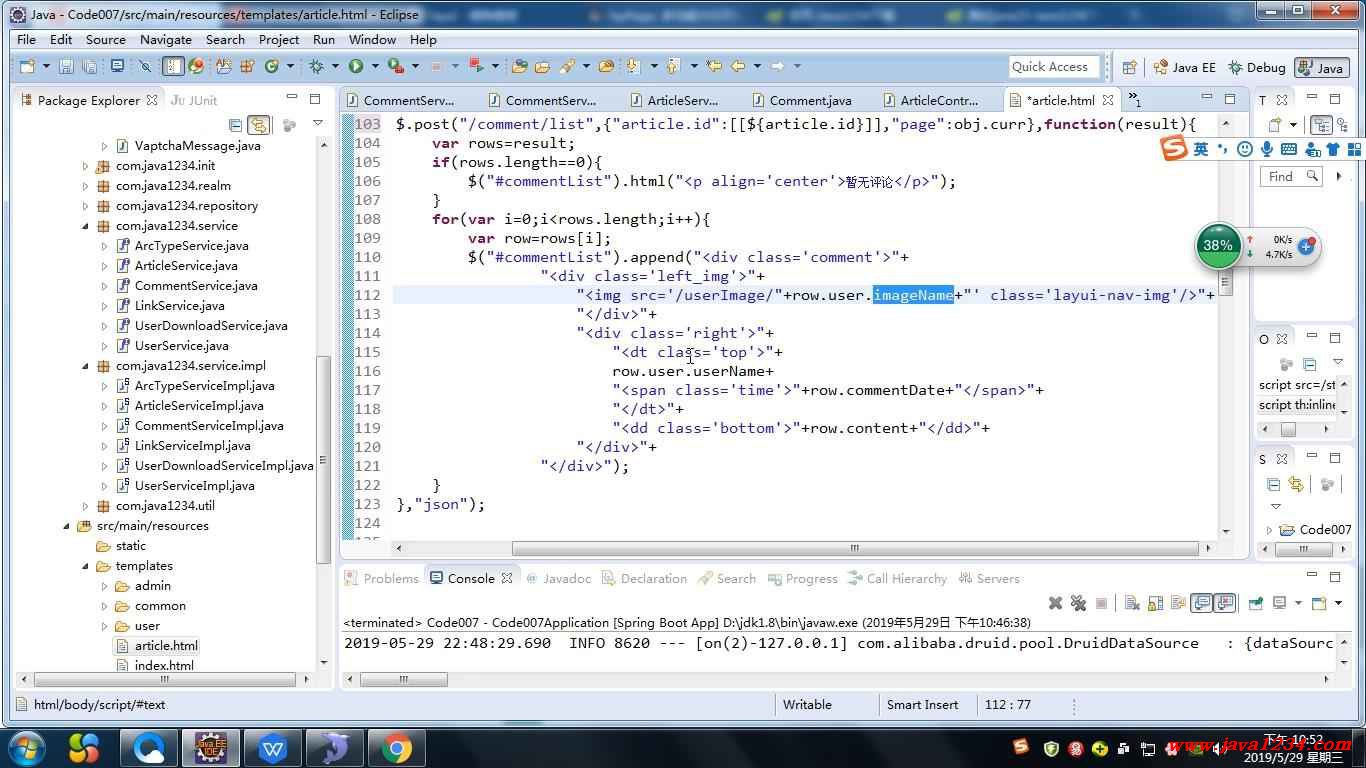Expand the Code007 project node

click(x=1269, y=530)
